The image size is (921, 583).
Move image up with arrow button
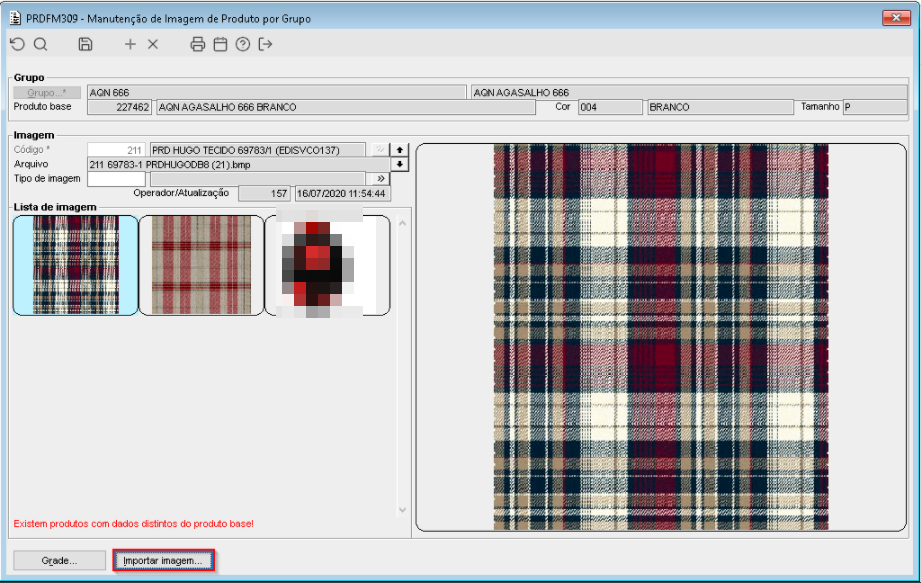(x=399, y=150)
